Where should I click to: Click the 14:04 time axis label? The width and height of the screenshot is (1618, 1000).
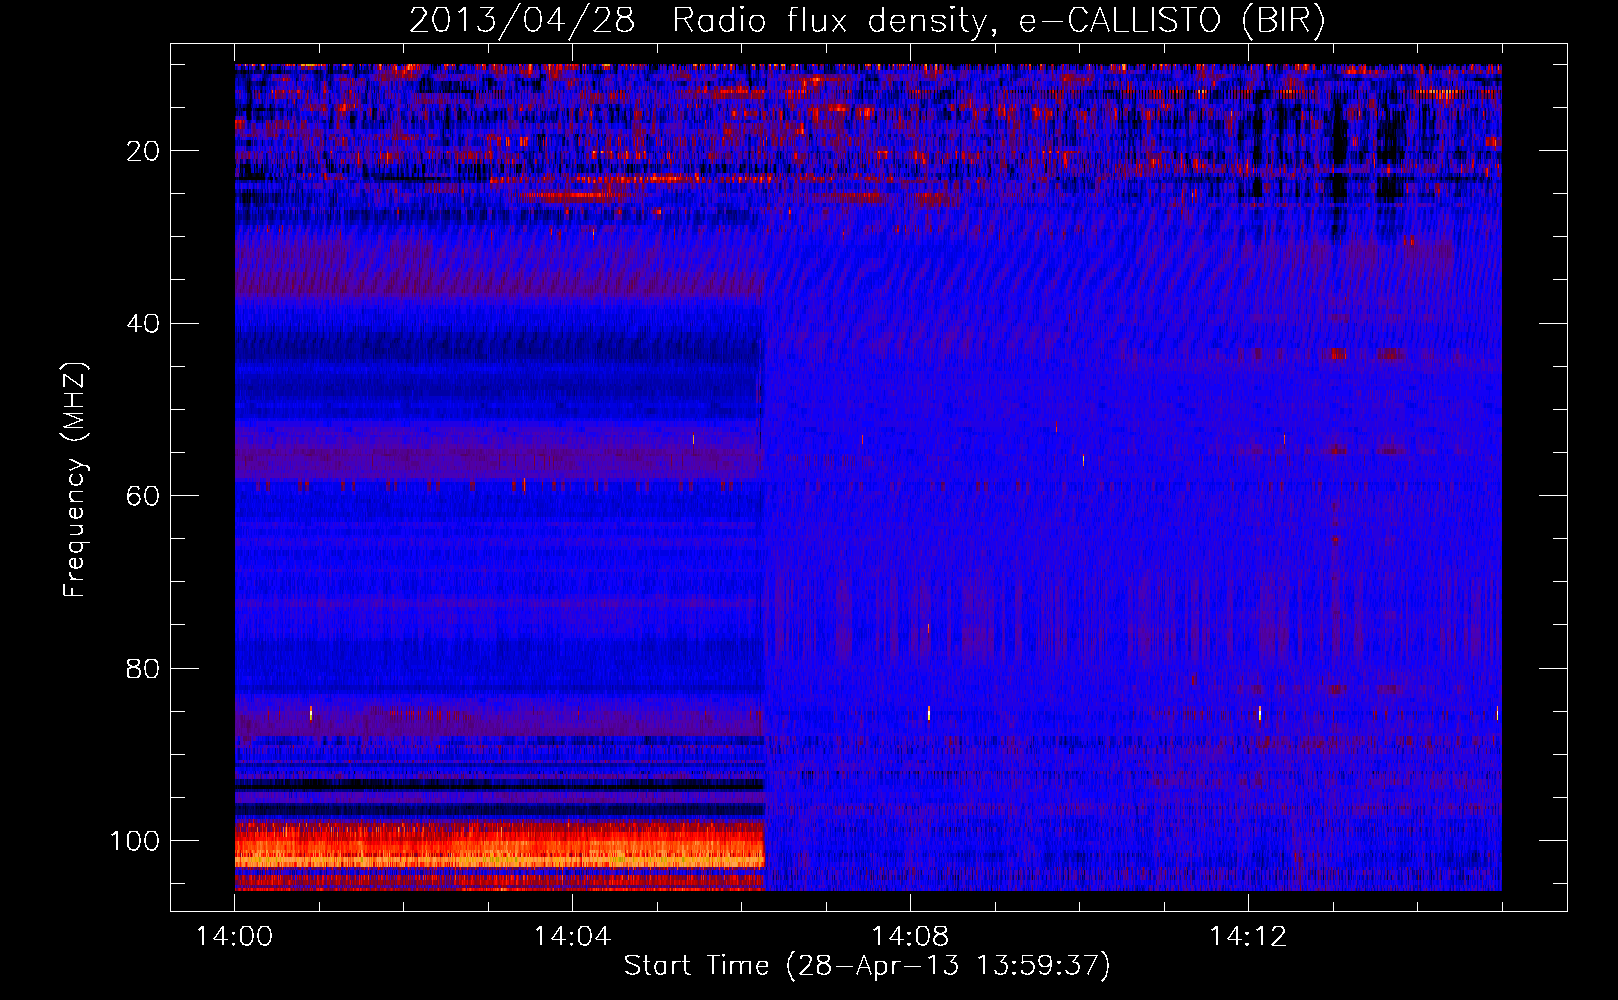[572, 936]
